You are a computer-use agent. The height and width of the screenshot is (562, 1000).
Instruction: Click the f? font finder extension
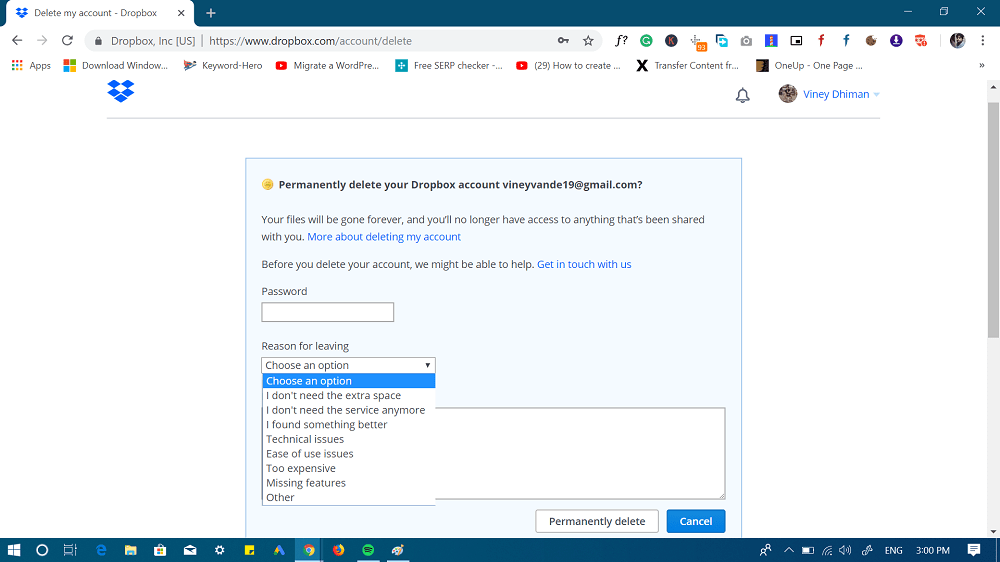(x=621, y=41)
